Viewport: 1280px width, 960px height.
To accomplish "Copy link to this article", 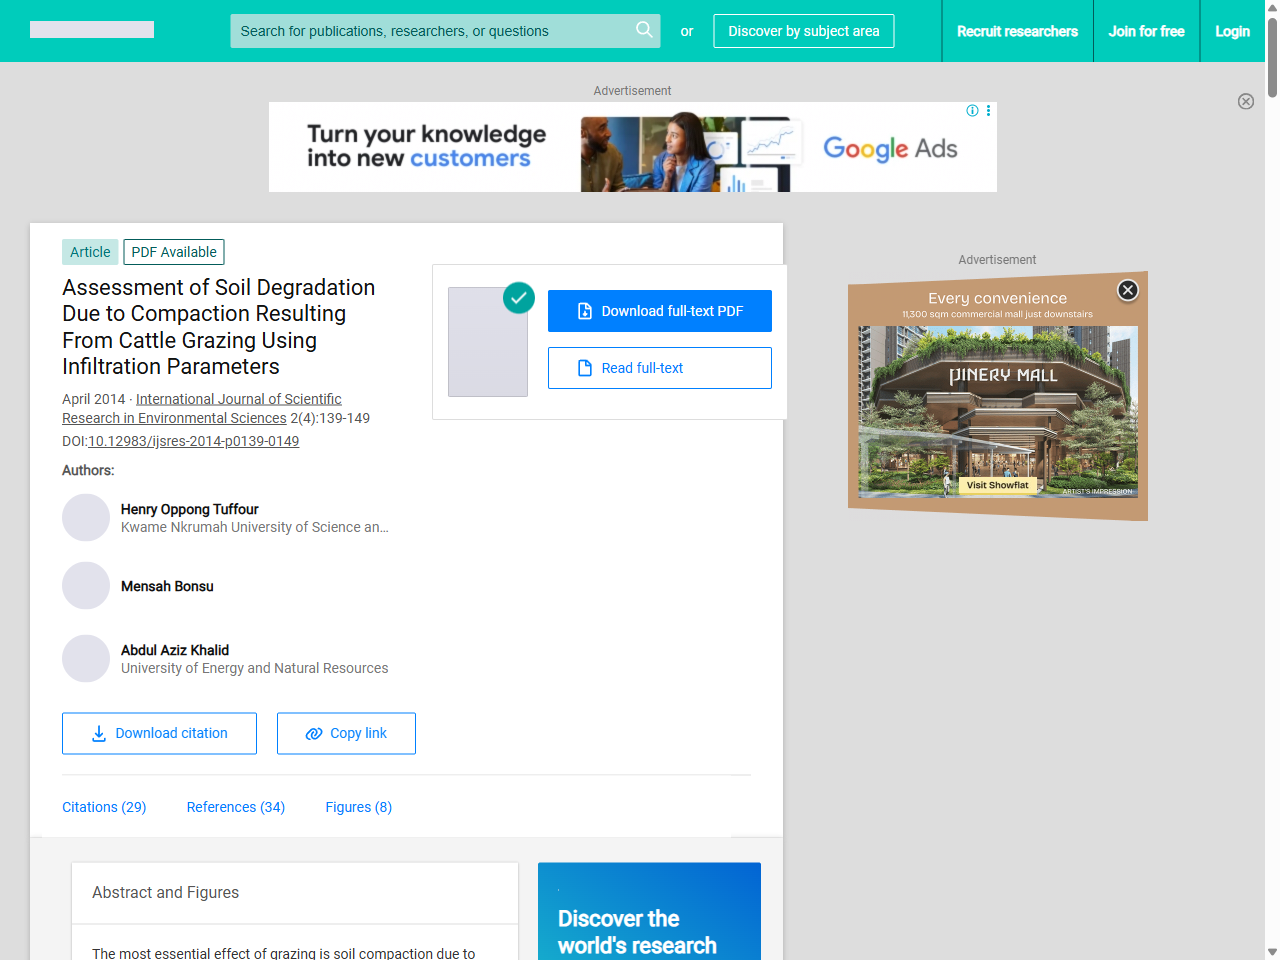I will click(346, 733).
